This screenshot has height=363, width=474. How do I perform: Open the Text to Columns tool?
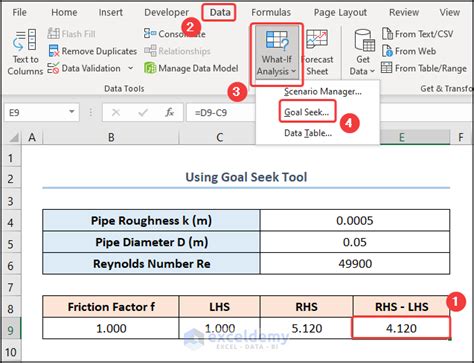(25, 52)
